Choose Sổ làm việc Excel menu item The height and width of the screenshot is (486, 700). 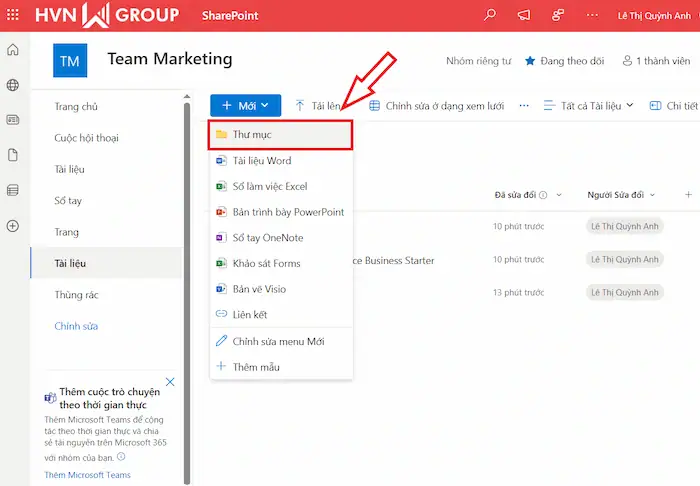pos(269,186)
